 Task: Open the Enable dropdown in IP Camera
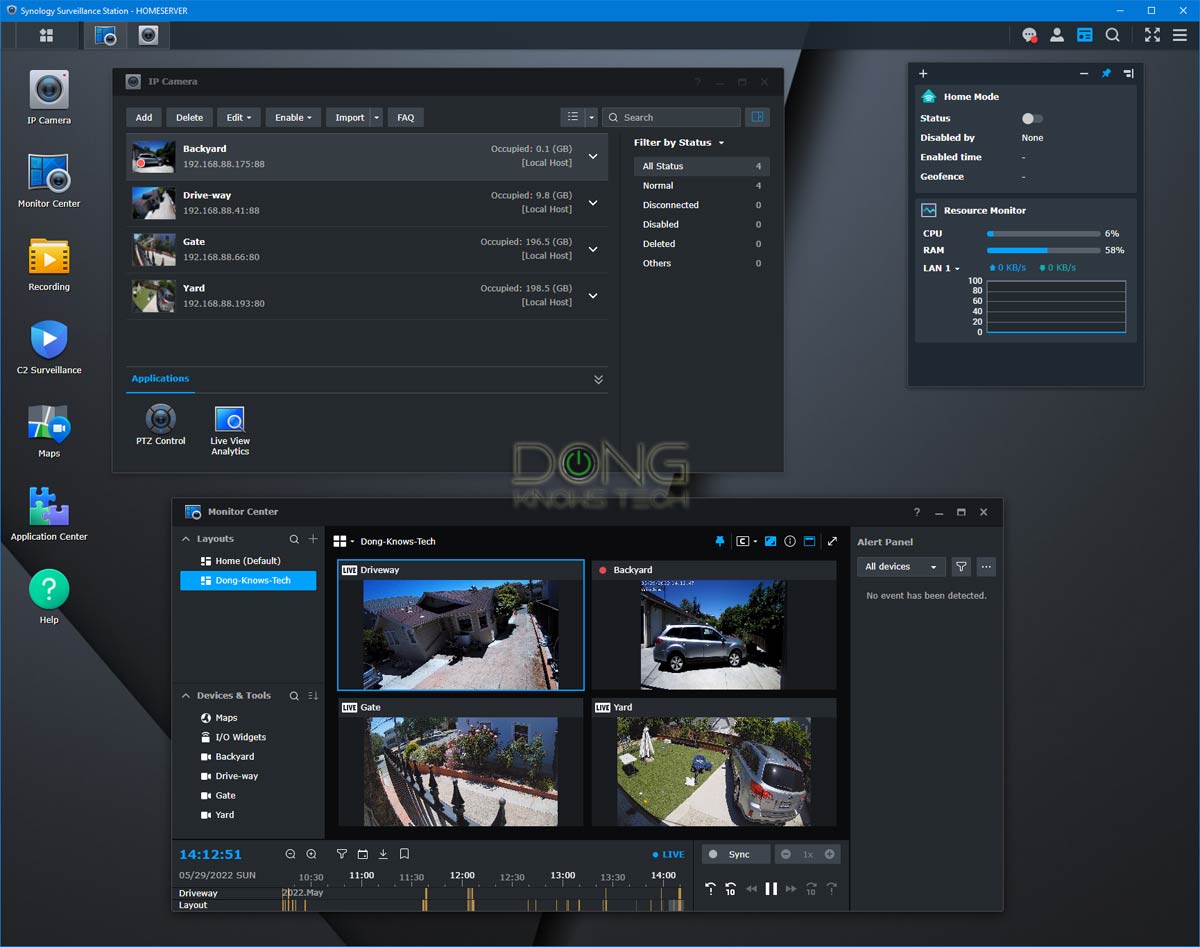tap(293, 117)
